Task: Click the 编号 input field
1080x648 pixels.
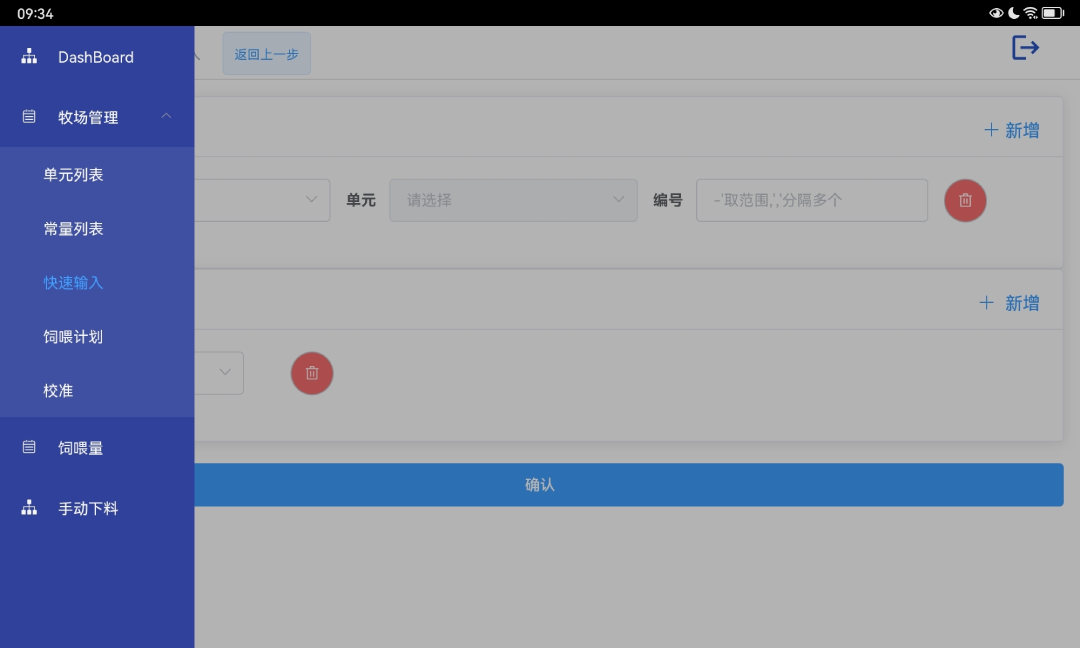Action: click(810, 200)
